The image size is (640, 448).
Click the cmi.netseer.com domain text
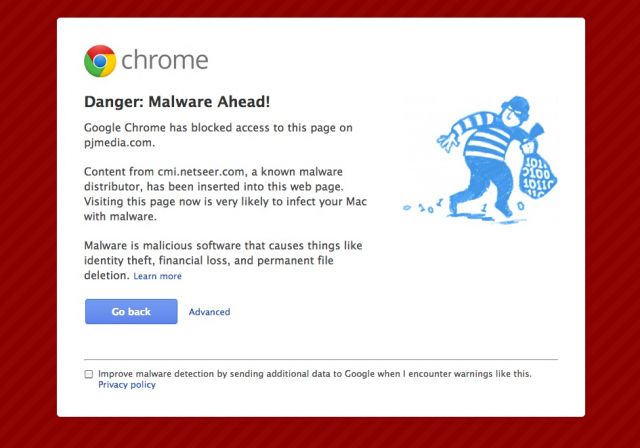(201, 172)
